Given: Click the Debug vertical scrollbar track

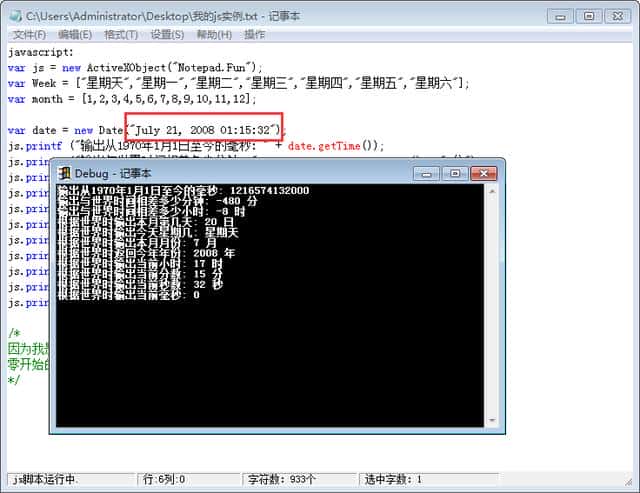Looking at the screenshot, I should click(492, 305).
